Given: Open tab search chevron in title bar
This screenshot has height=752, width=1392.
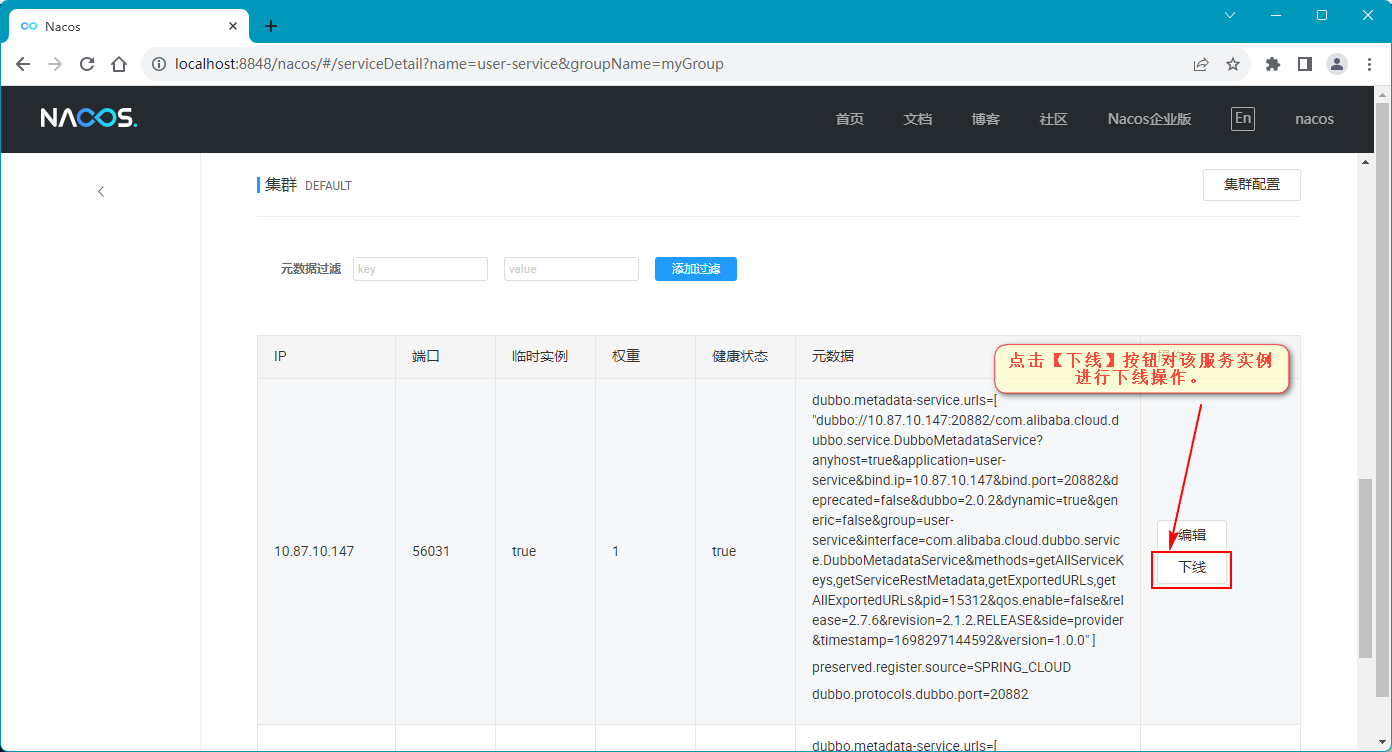Looking at the screenshot, I should point(1230,15).
